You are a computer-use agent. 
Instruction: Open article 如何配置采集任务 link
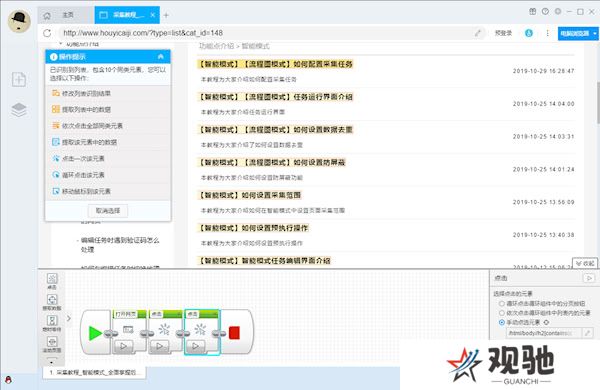(x=275, y=64)
